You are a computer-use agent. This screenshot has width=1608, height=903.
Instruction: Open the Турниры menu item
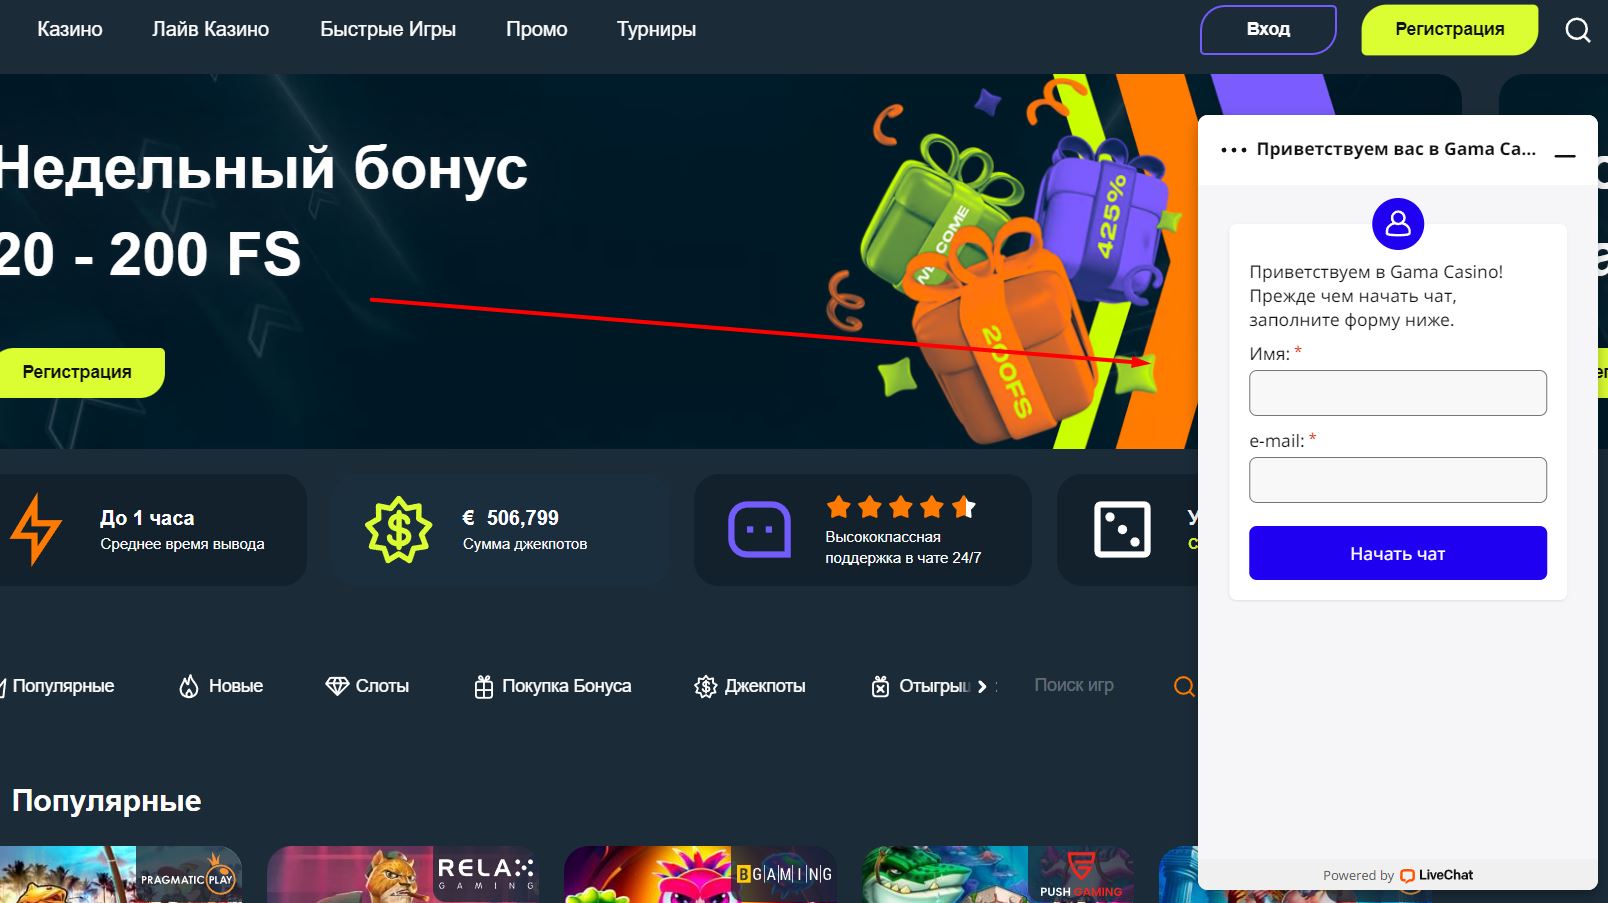click(x=656, y=29)
